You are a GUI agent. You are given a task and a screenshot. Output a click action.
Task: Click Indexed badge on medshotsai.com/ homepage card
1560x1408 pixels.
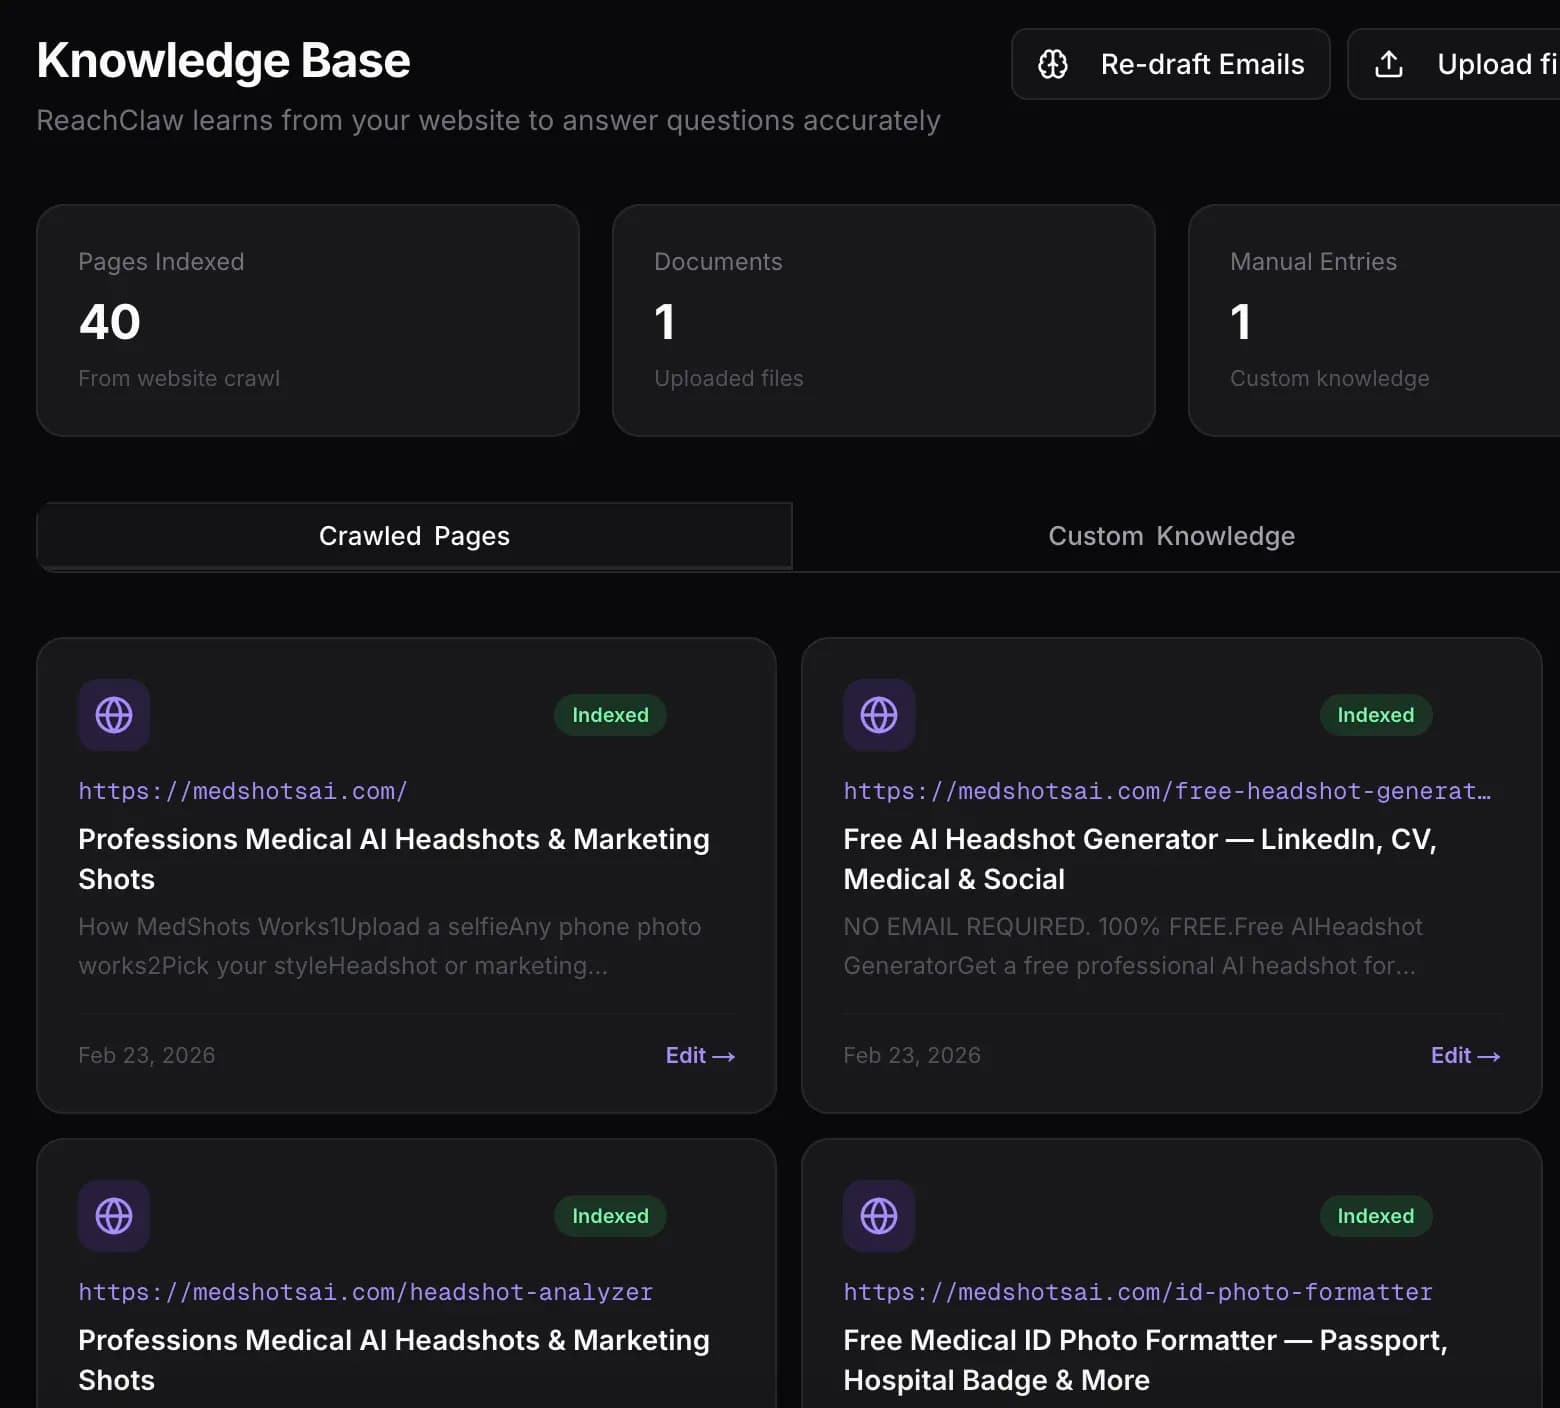pos(610,715)
